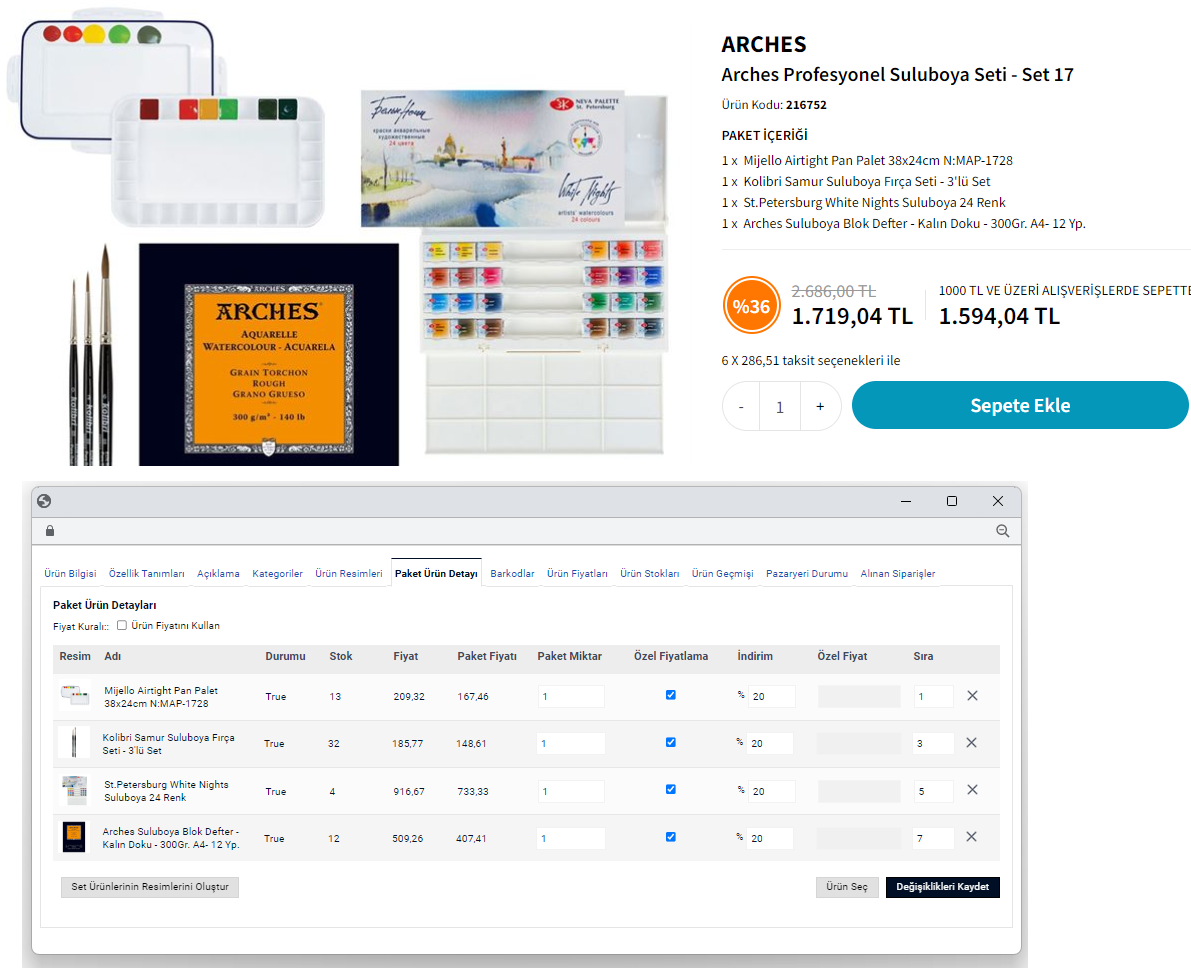This screenshot has height=977, width=1191.
Task: Click the Mijello palette product image
Action: (x=166, y=119)
